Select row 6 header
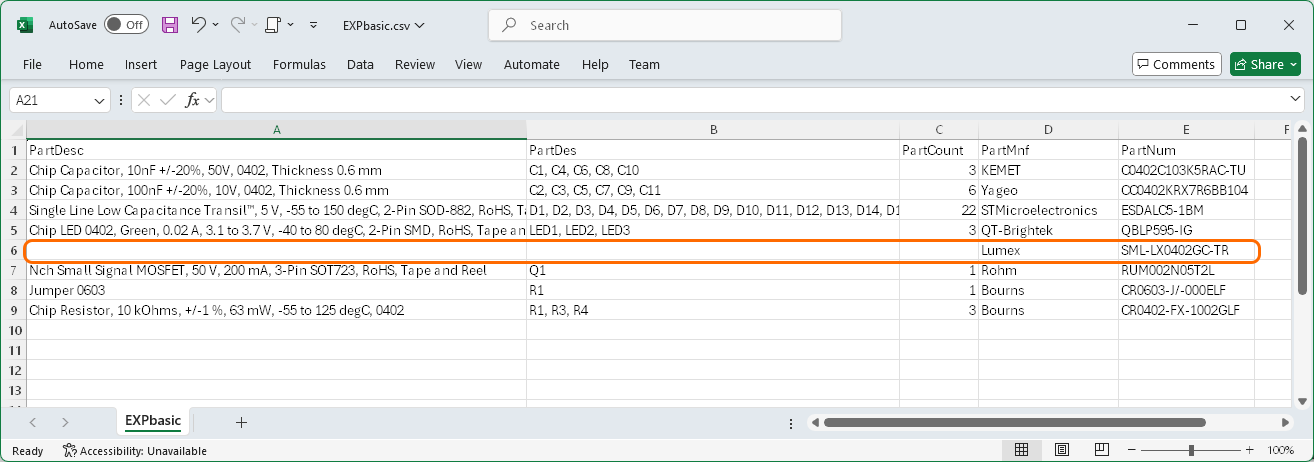The width and height of the screenshot is (1314, 462). 13,250
